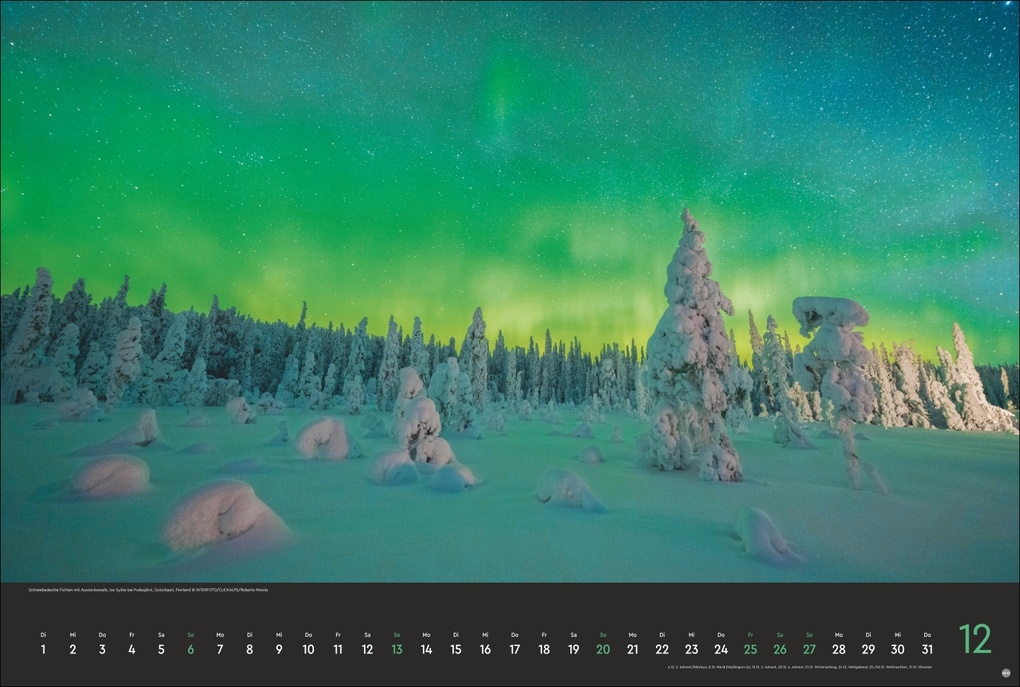Select the green date 26
Image resolution: width=1020 pixels, height=687 pixels.
pos(780,649)
